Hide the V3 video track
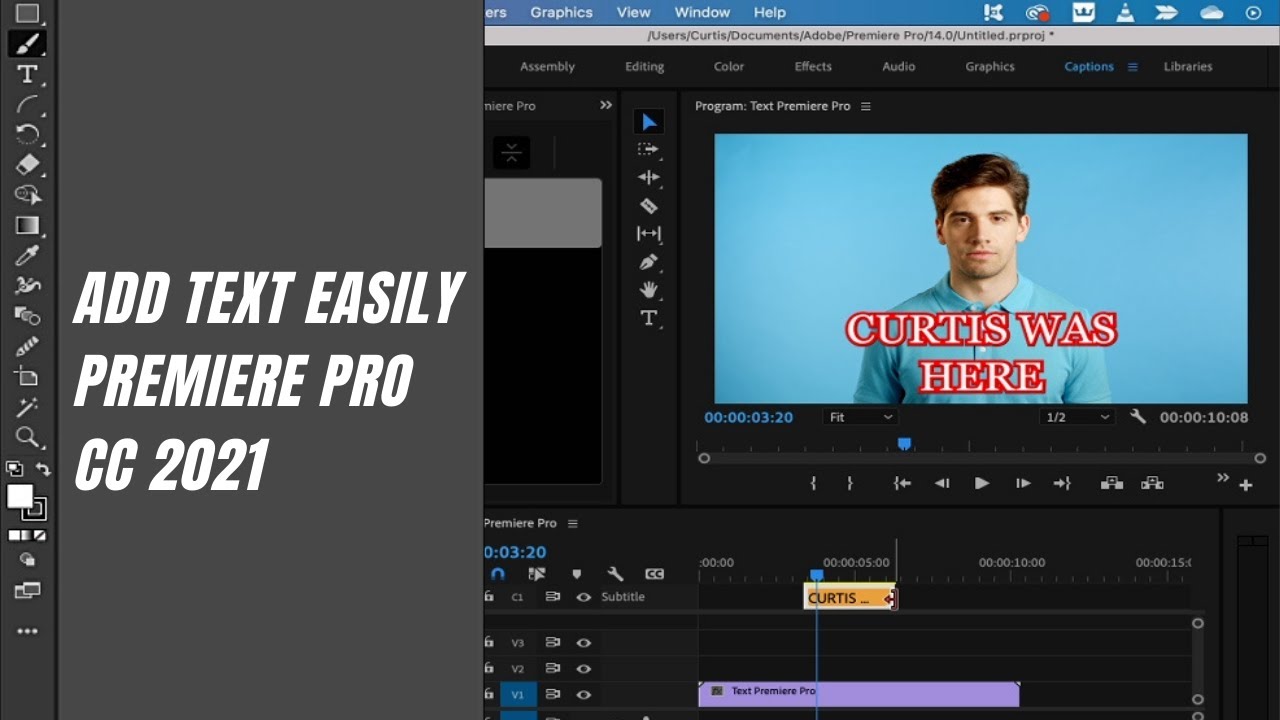1280x720 pixels. pos(584,643)
